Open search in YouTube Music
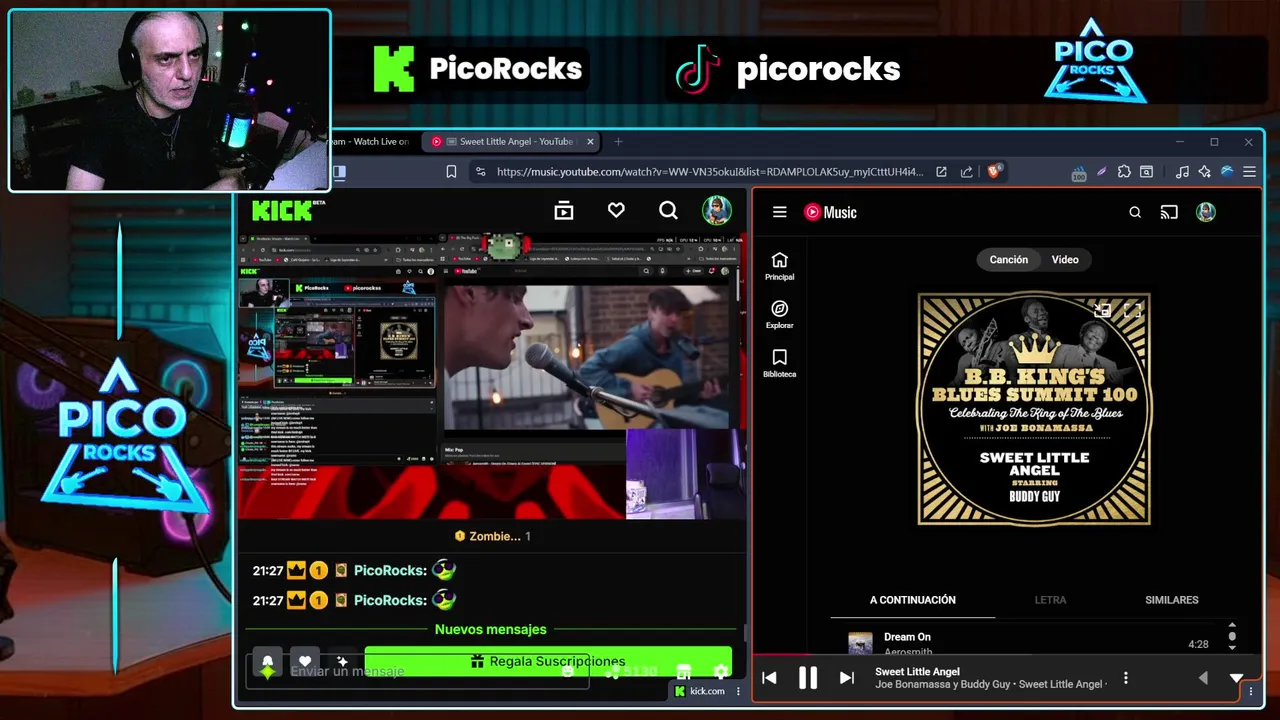The width and height of the screenshot is (1280, 720). click(1135, 212)
